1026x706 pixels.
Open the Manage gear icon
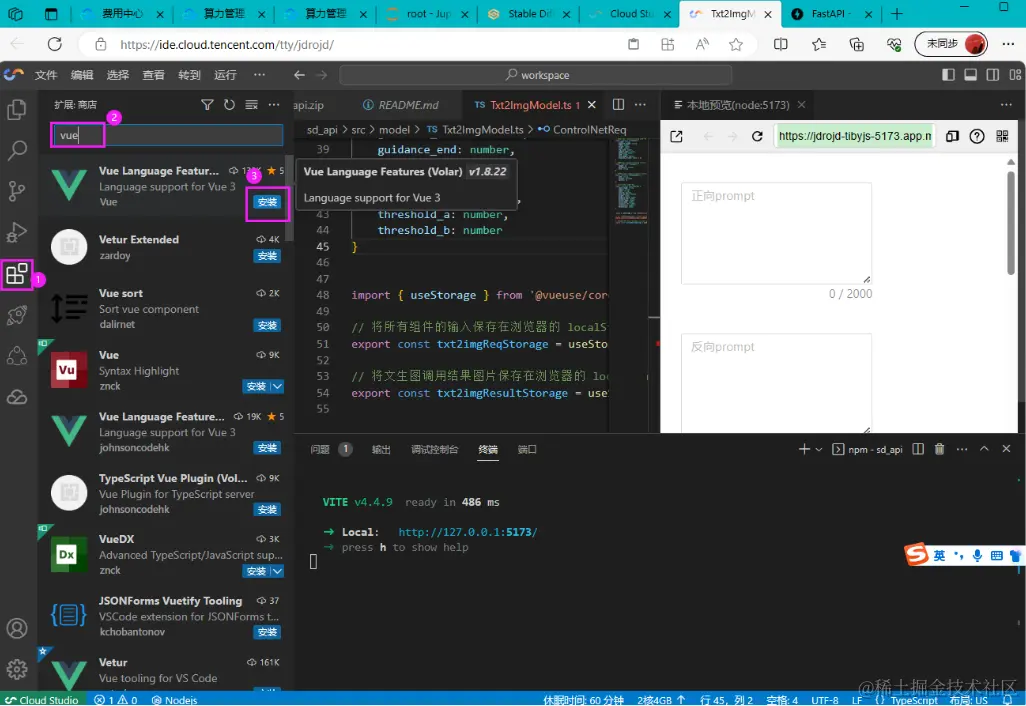17,669
